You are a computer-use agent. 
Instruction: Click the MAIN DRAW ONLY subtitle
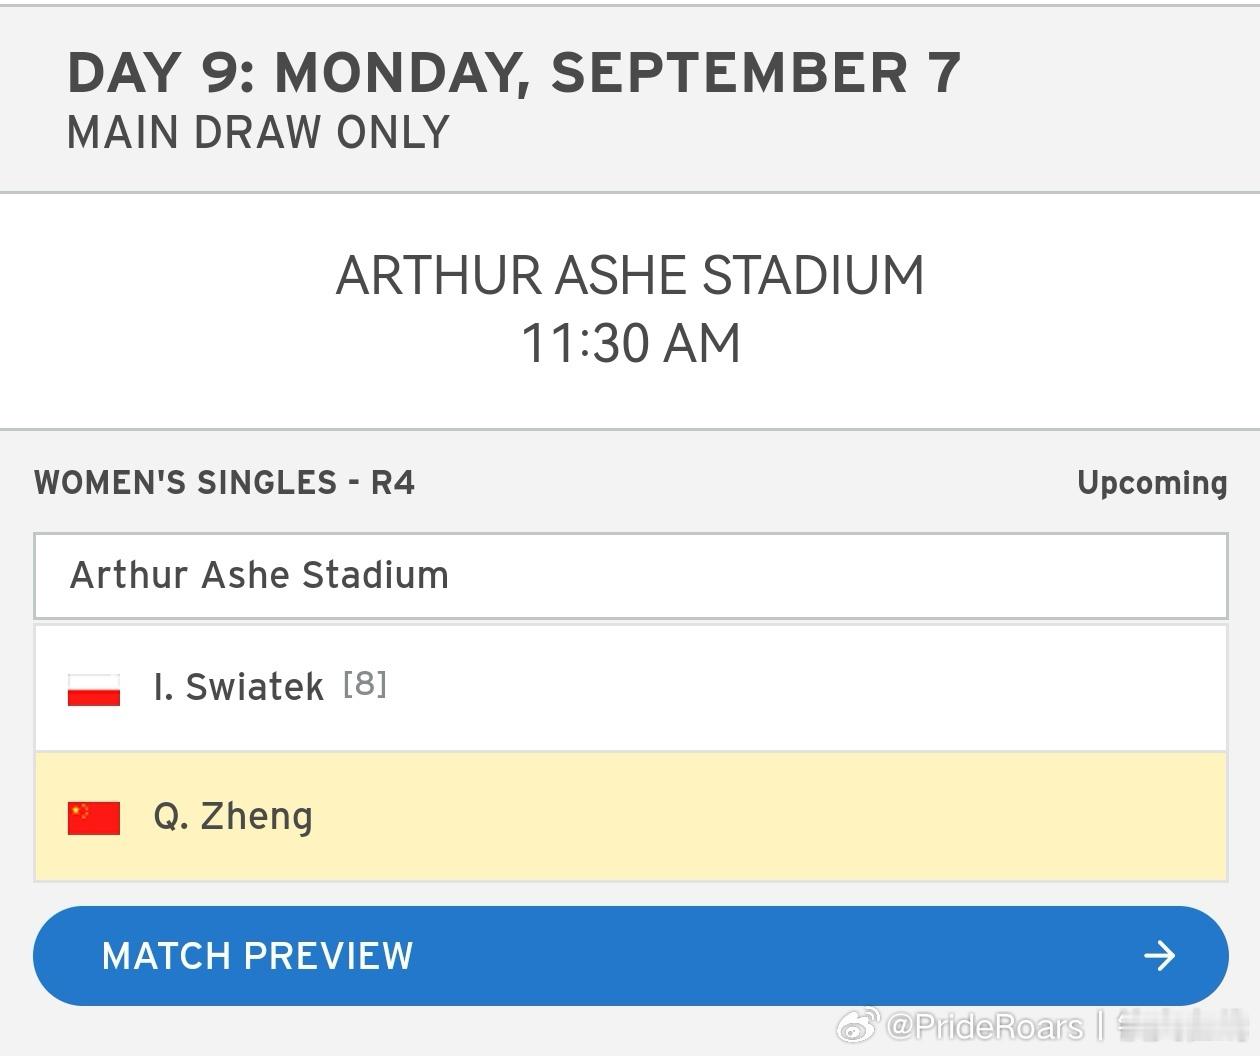coord(258,133)
